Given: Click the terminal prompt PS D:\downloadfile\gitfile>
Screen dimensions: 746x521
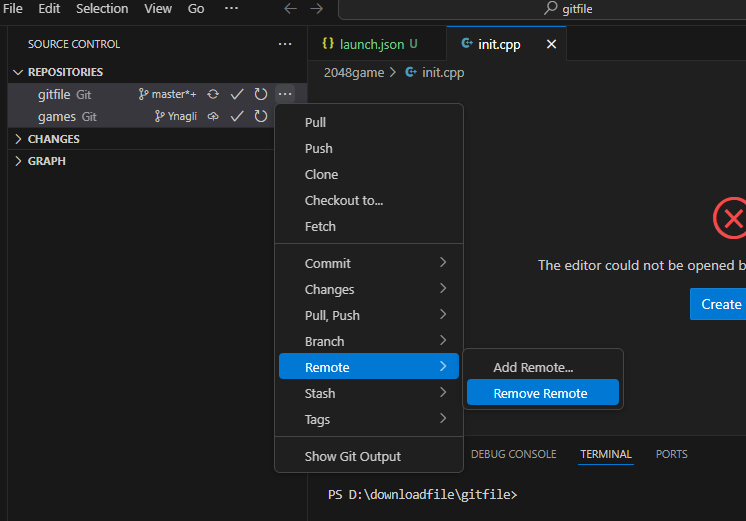Looking at the screenshot, I should 422,494.
